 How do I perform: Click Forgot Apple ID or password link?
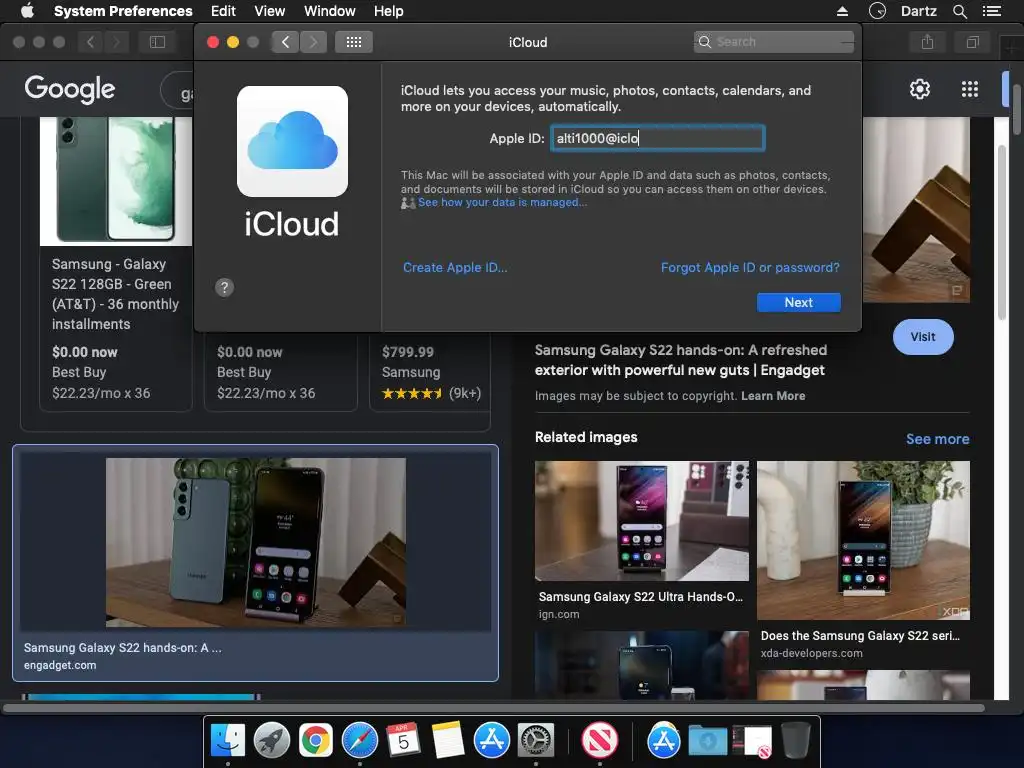point(750,267)
